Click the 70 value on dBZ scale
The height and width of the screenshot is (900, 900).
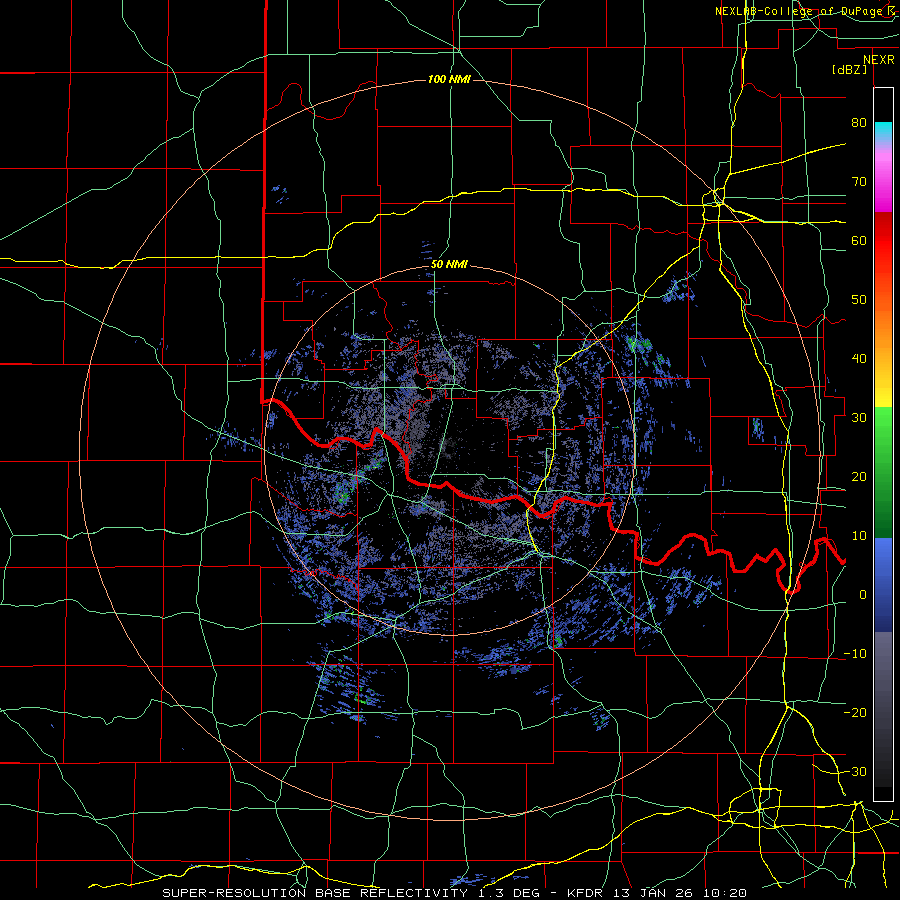(859, 181)
